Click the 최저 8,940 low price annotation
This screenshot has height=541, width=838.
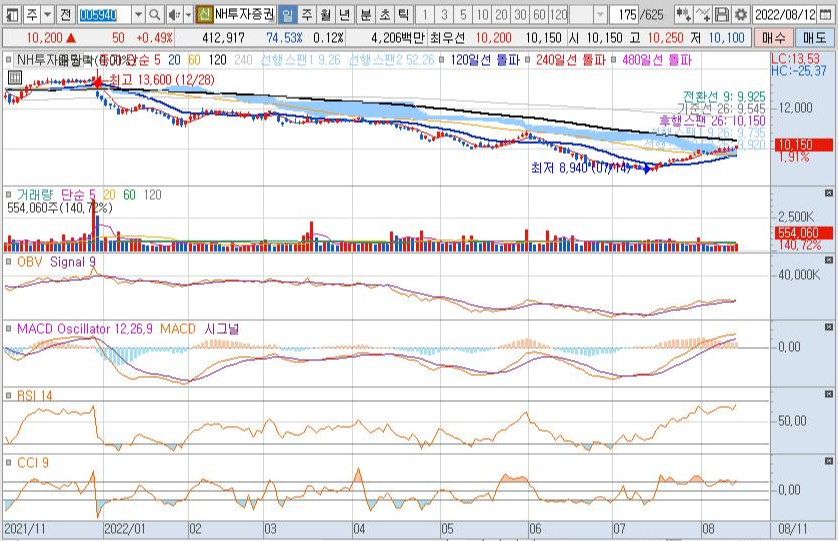(x=581, y=168)
